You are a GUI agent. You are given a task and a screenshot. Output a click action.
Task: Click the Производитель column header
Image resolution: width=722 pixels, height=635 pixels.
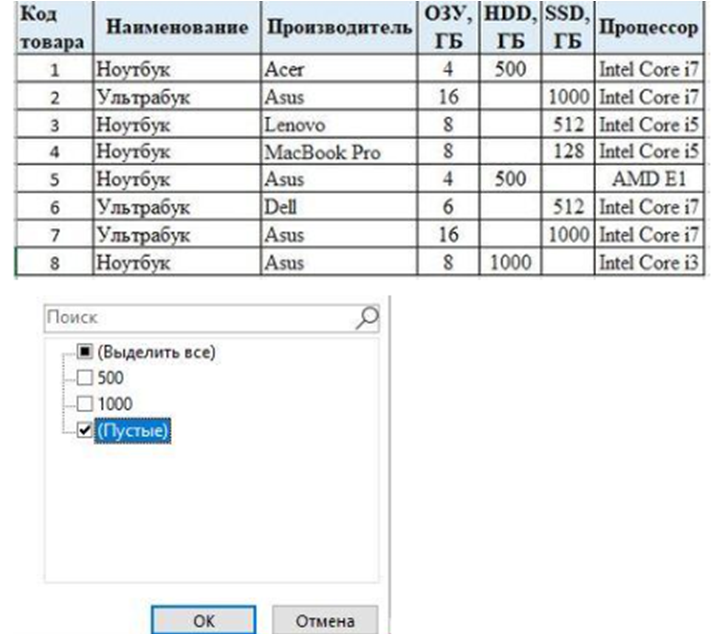[339, 28]
